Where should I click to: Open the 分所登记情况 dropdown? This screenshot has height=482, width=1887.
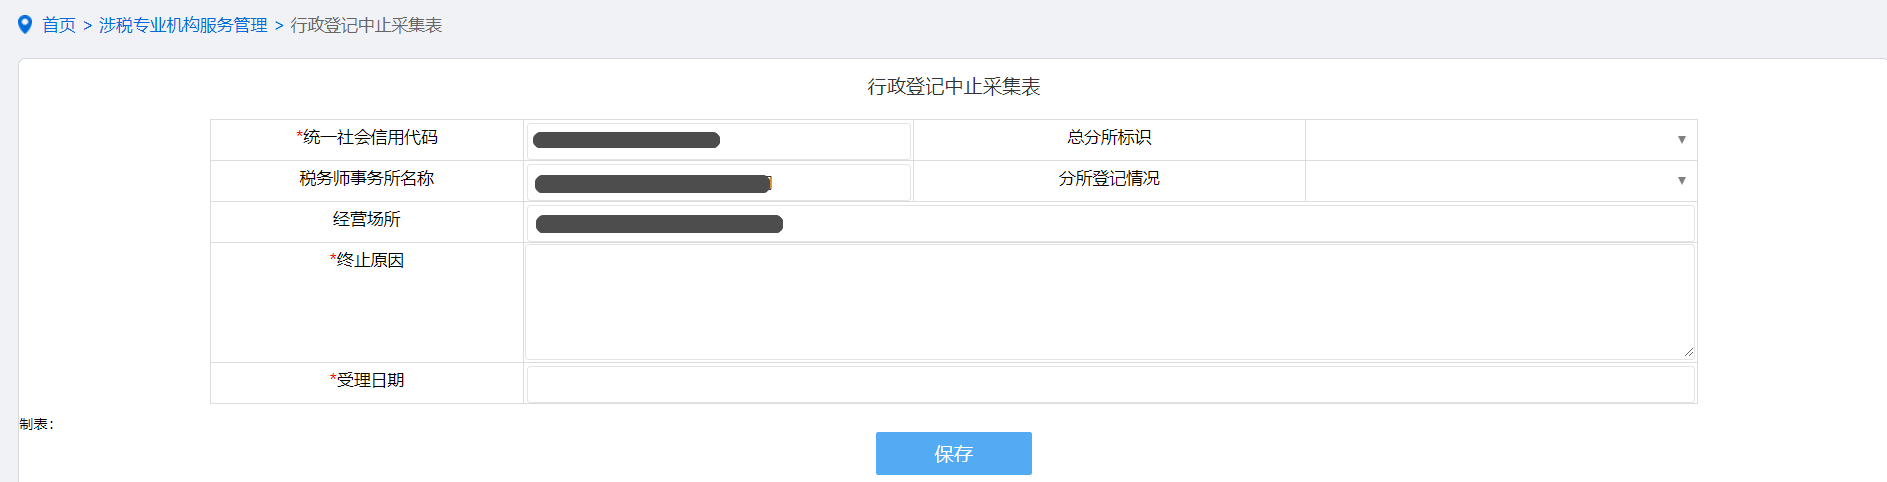1500,181
